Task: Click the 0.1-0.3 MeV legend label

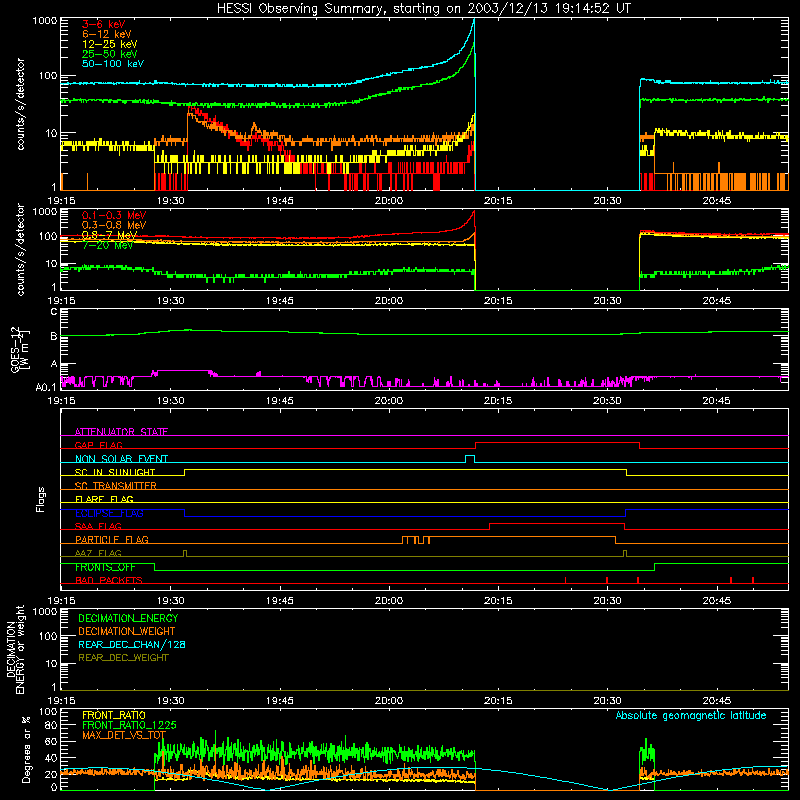Action: (x=114, y=215)
